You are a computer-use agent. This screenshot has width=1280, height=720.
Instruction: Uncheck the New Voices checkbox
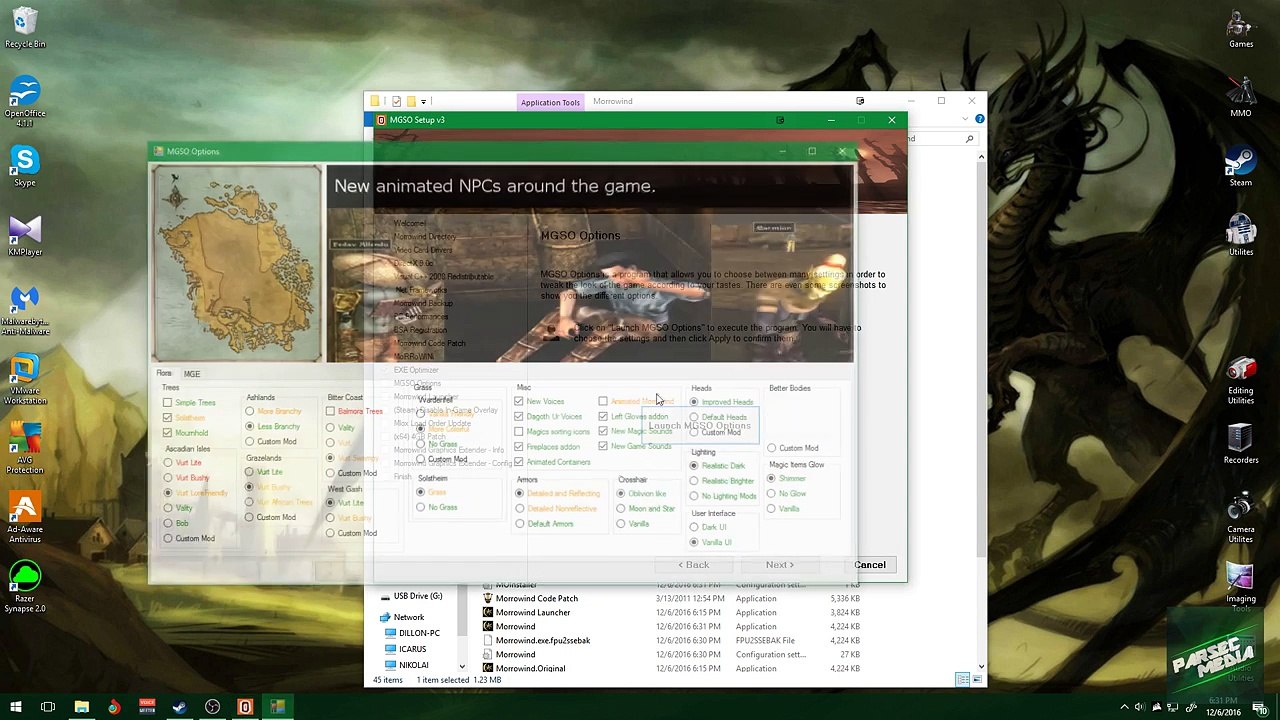point(518,401)
